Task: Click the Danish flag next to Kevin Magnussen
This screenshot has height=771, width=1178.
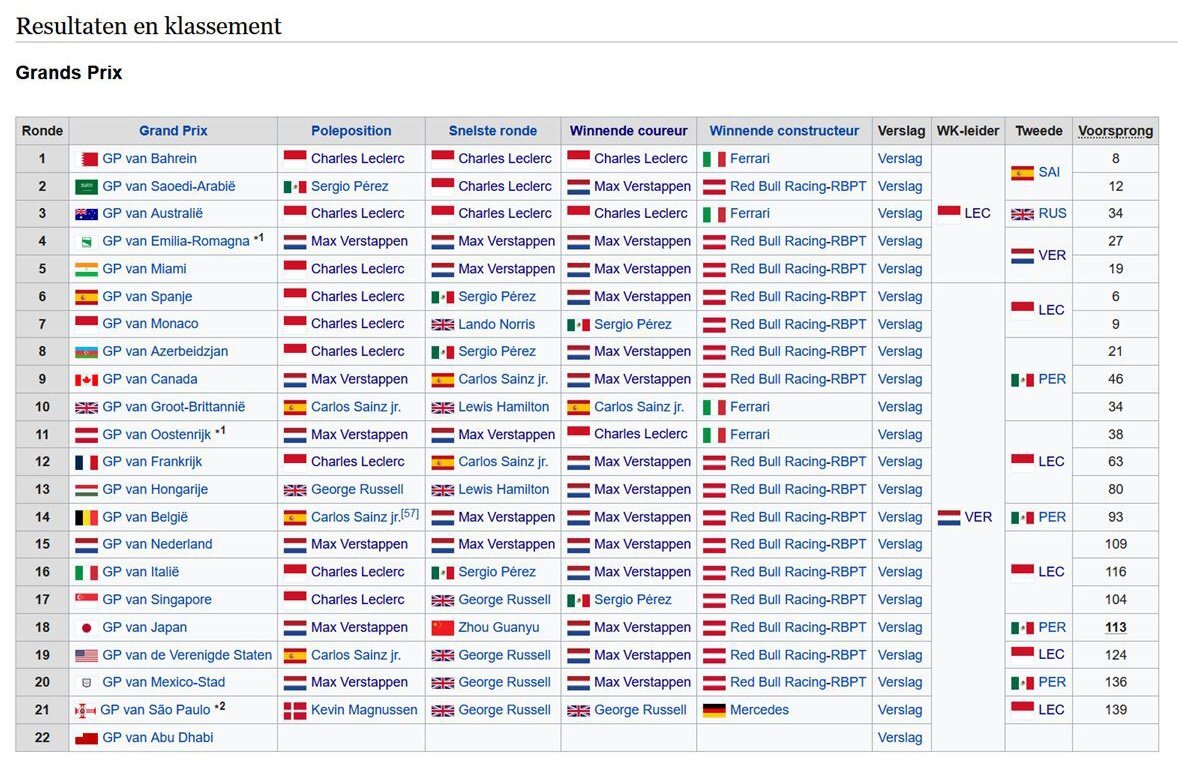Action: tap(294, 710)
